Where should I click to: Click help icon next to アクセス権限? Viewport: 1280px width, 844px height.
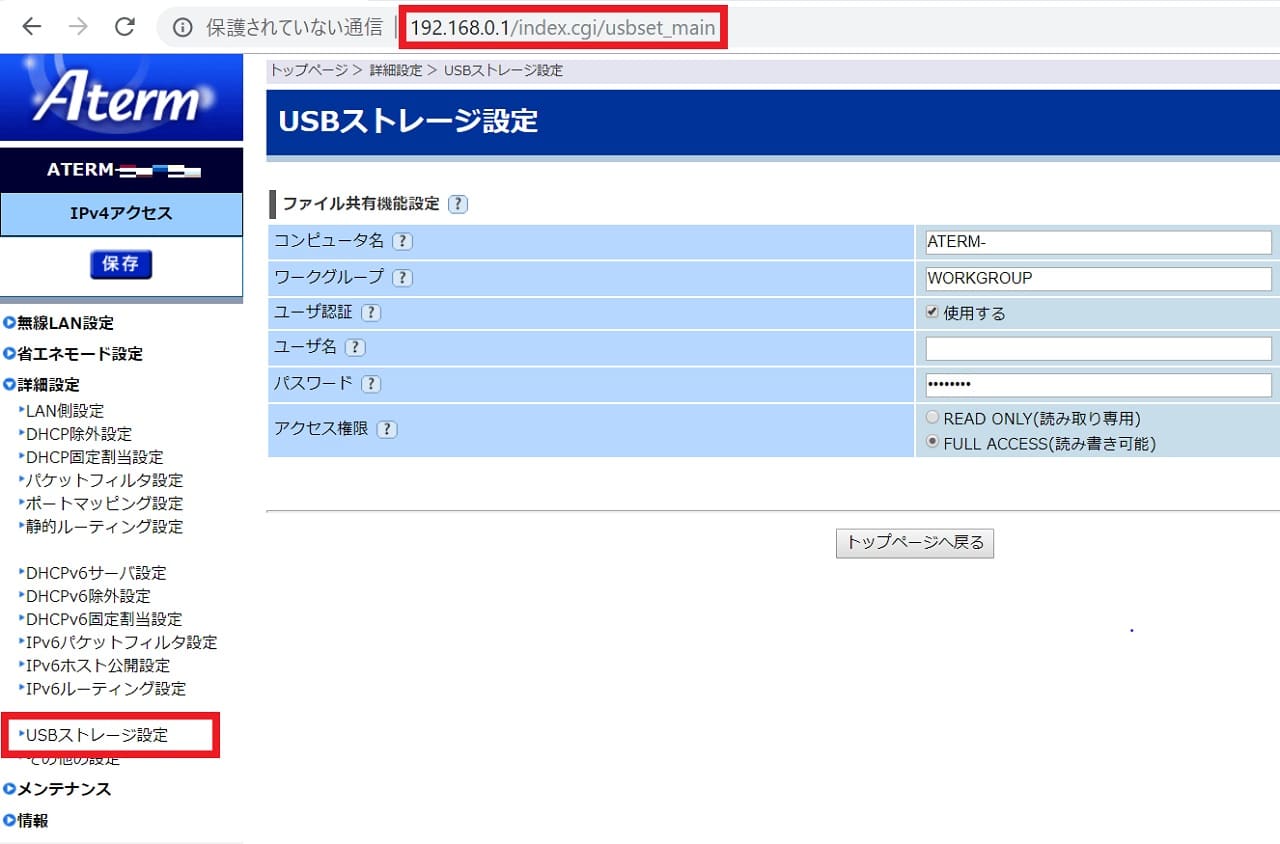click(386, 429)
